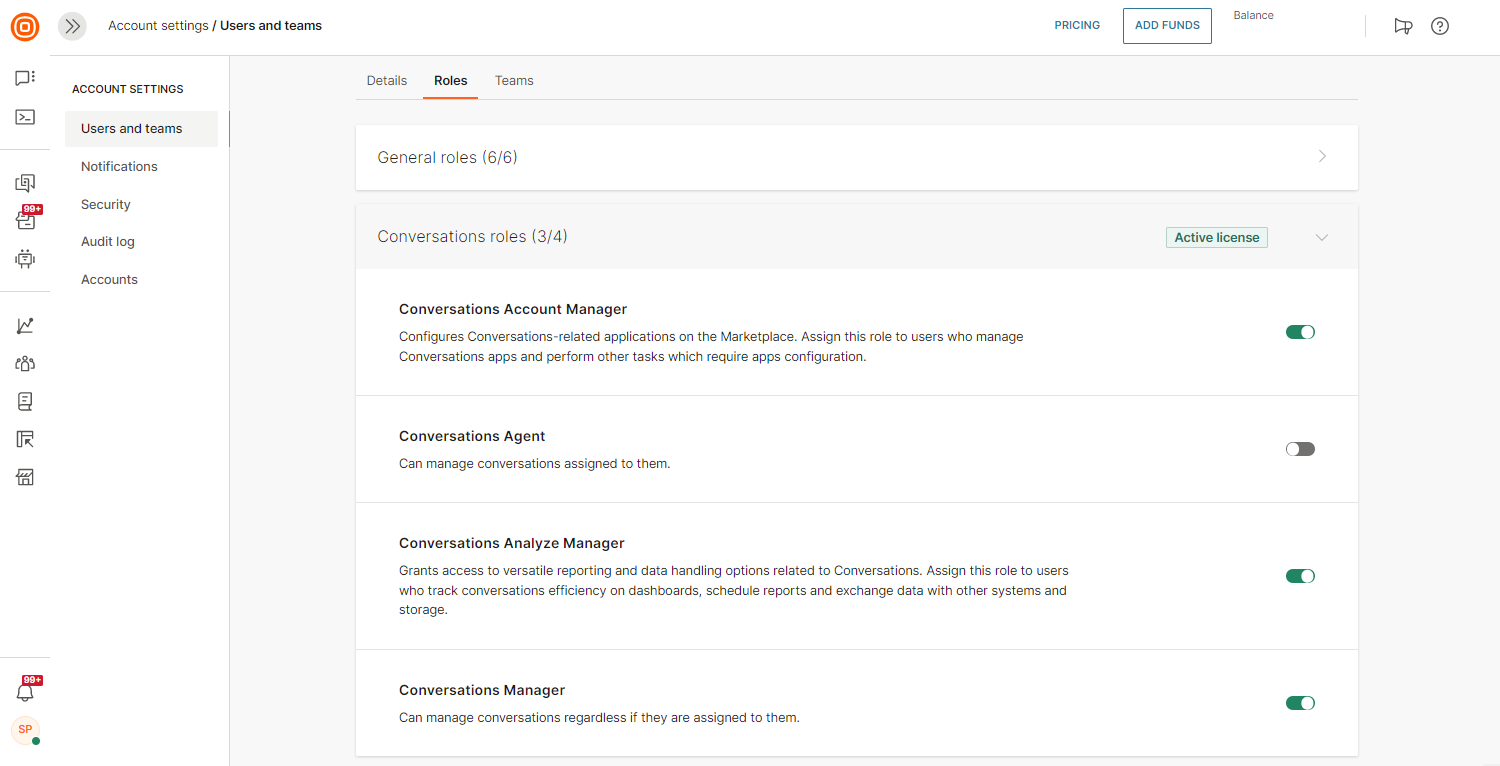1500x766 pixels.
Task: Expand the sidebar with double-chevron button
Action: coord(72,27)
